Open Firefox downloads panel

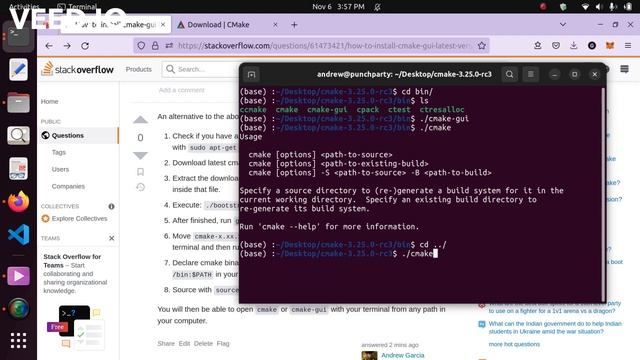pos(573,46)
